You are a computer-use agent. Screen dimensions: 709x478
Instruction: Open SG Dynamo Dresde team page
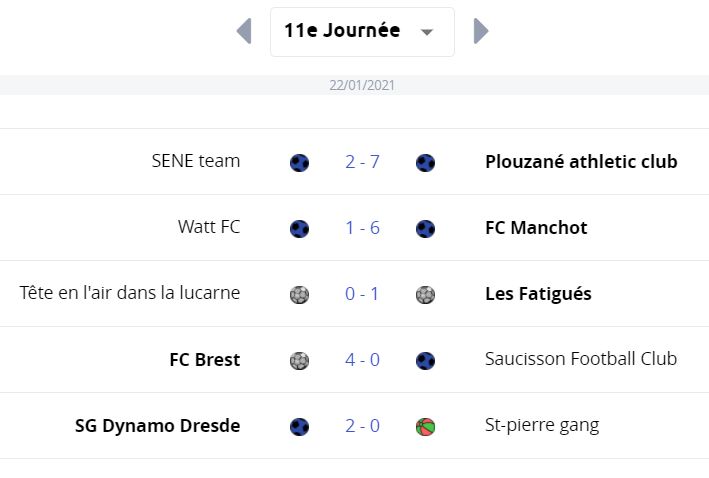pyautogui.click(x=157, y=426)
